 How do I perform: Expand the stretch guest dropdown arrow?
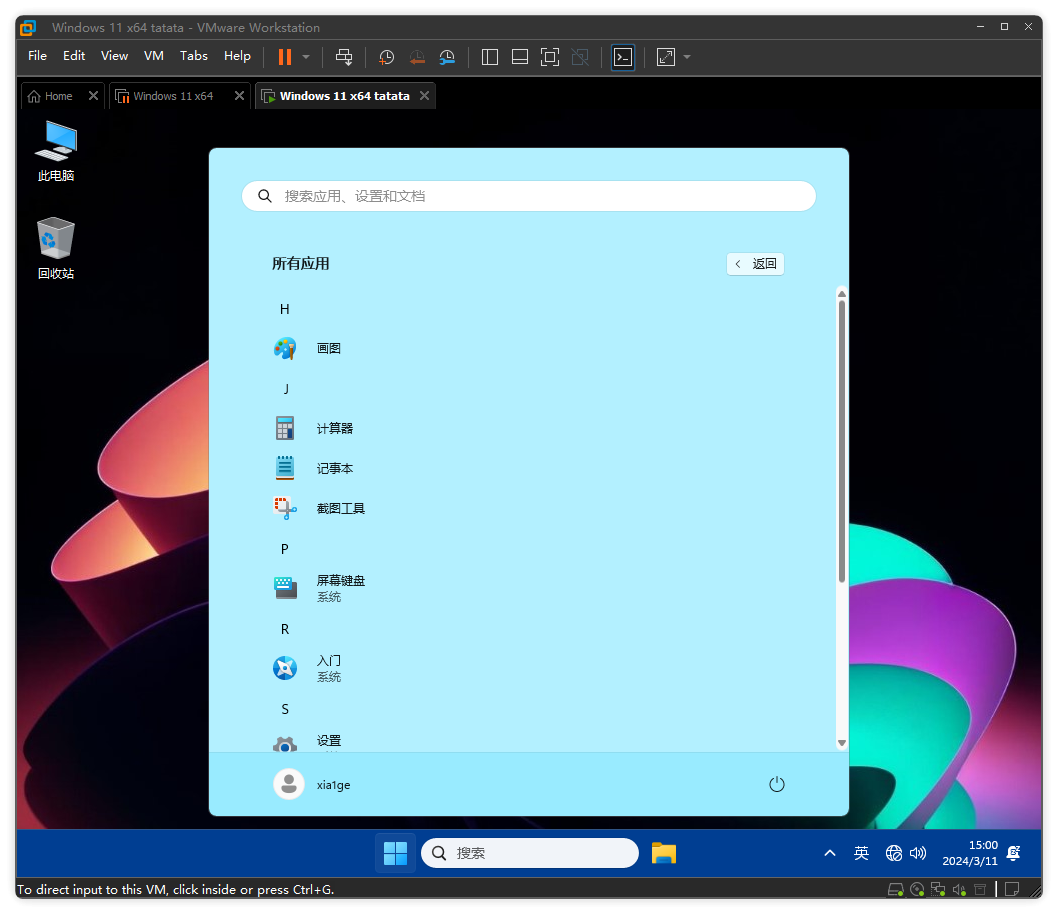click(687, 57)
